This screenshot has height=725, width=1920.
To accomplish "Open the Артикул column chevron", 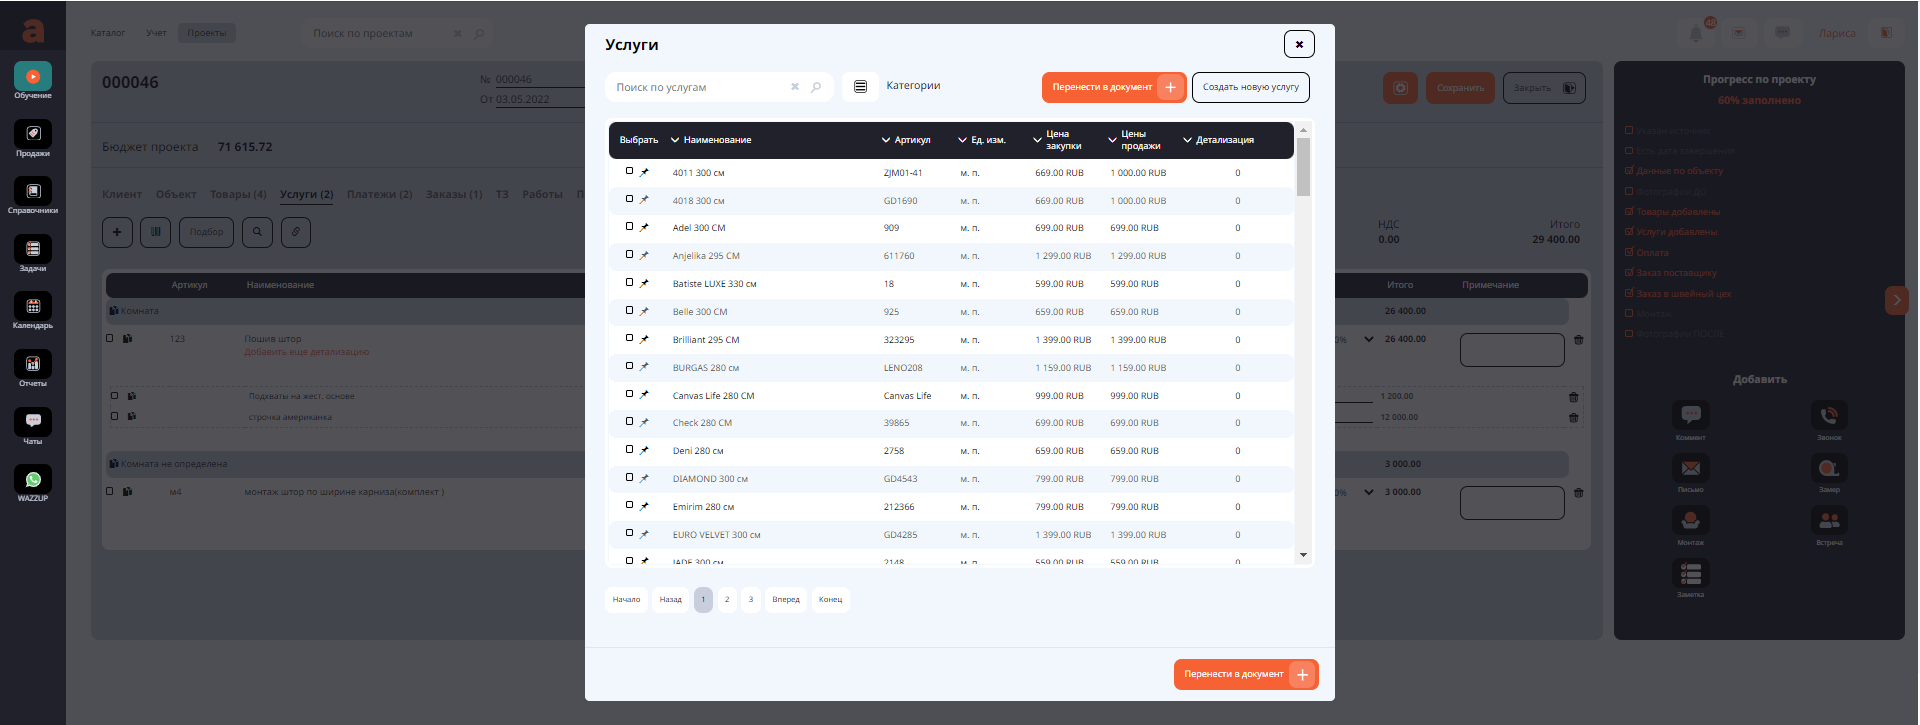I will click(886, 140).
